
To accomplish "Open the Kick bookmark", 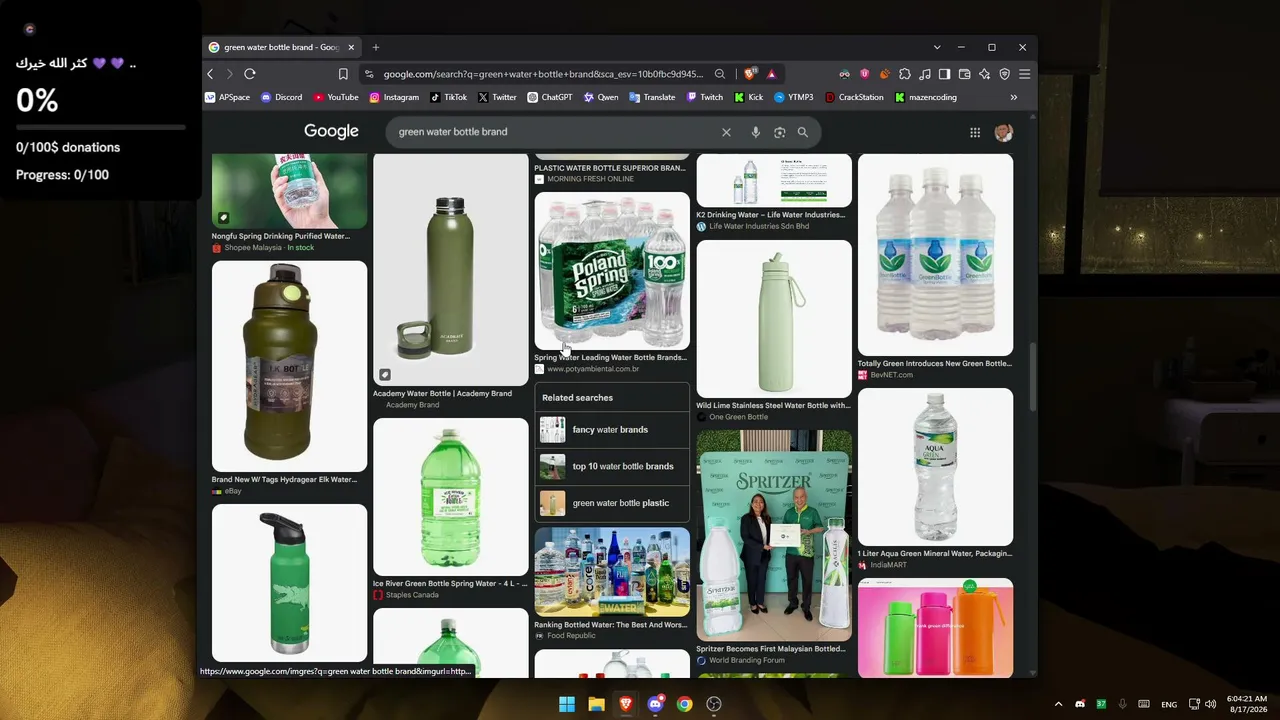I will 749,97.
